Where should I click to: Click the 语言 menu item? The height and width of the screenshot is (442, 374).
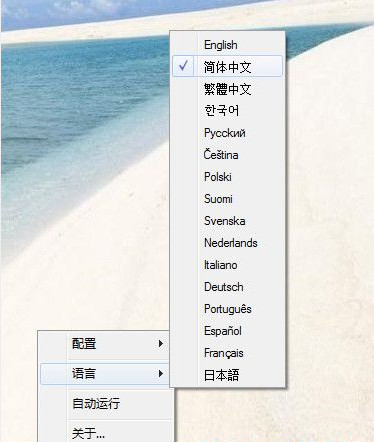(105, 373)
